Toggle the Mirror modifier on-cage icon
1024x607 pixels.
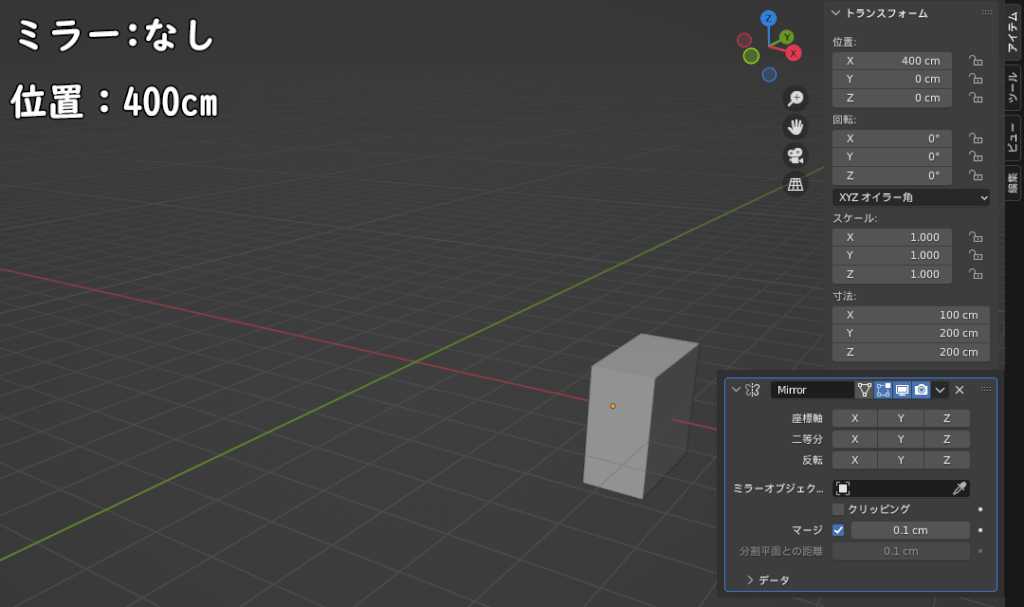tap(864, 390)
